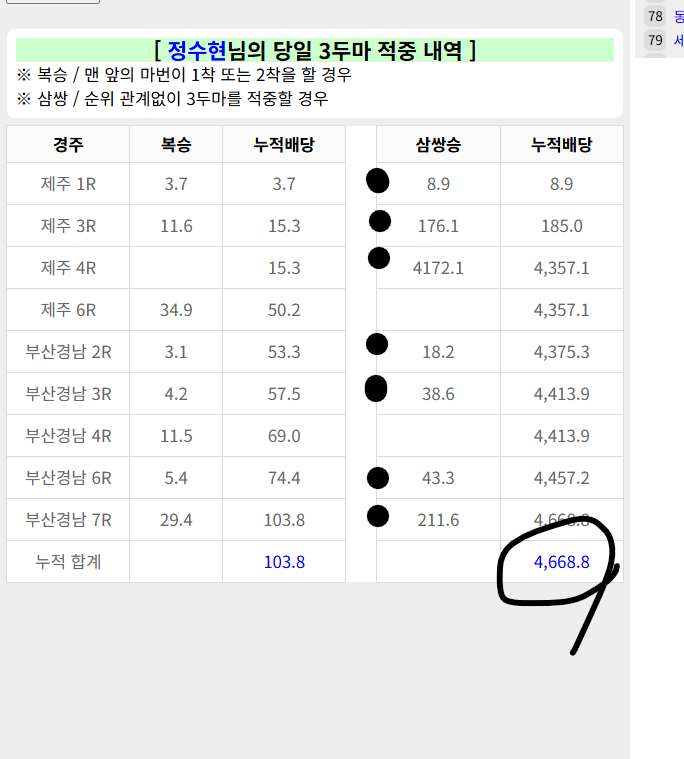Open the blue link next to badge 78
This screenshot has height=759, width=684.
679,16
